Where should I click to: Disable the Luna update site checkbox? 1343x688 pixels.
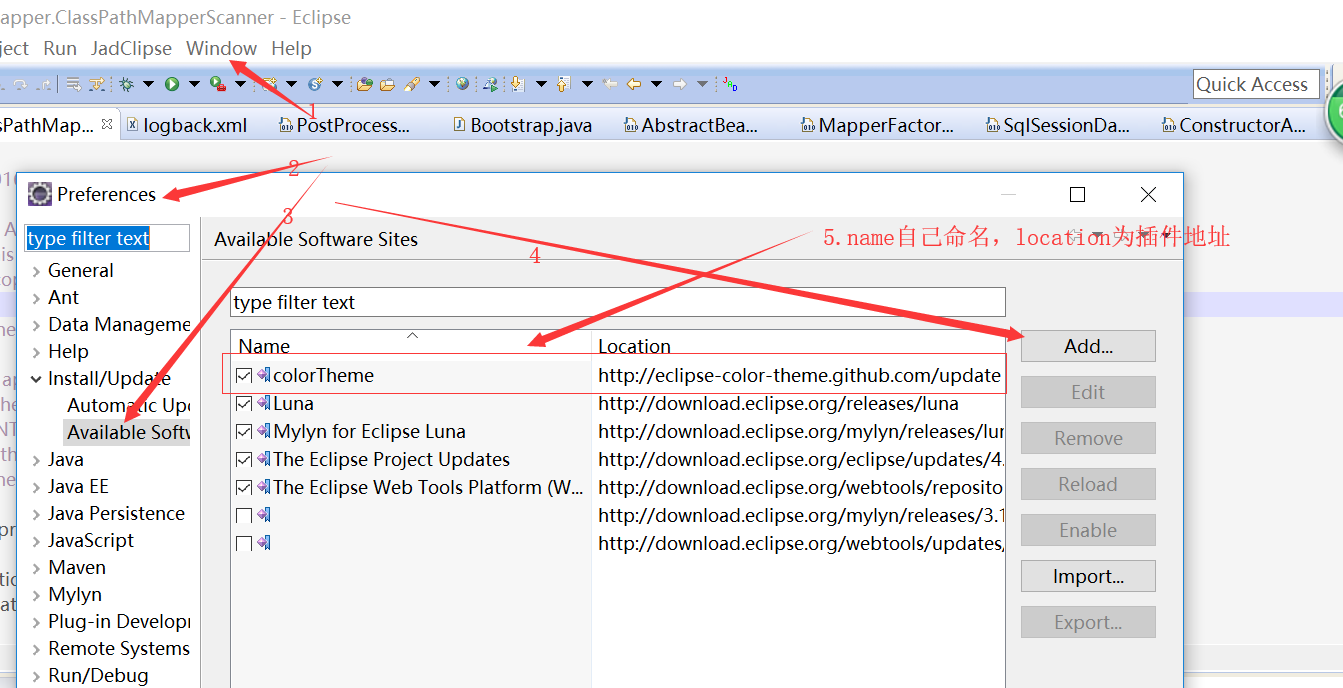[x=244, y=404]
